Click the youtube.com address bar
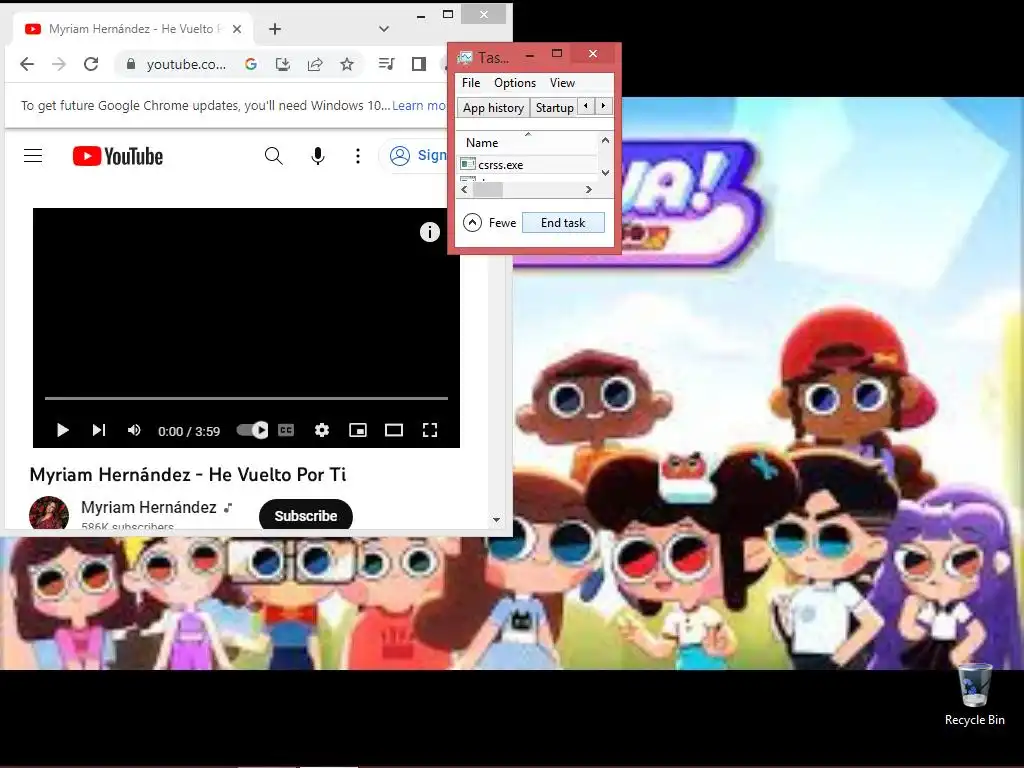 coord(185,64)
